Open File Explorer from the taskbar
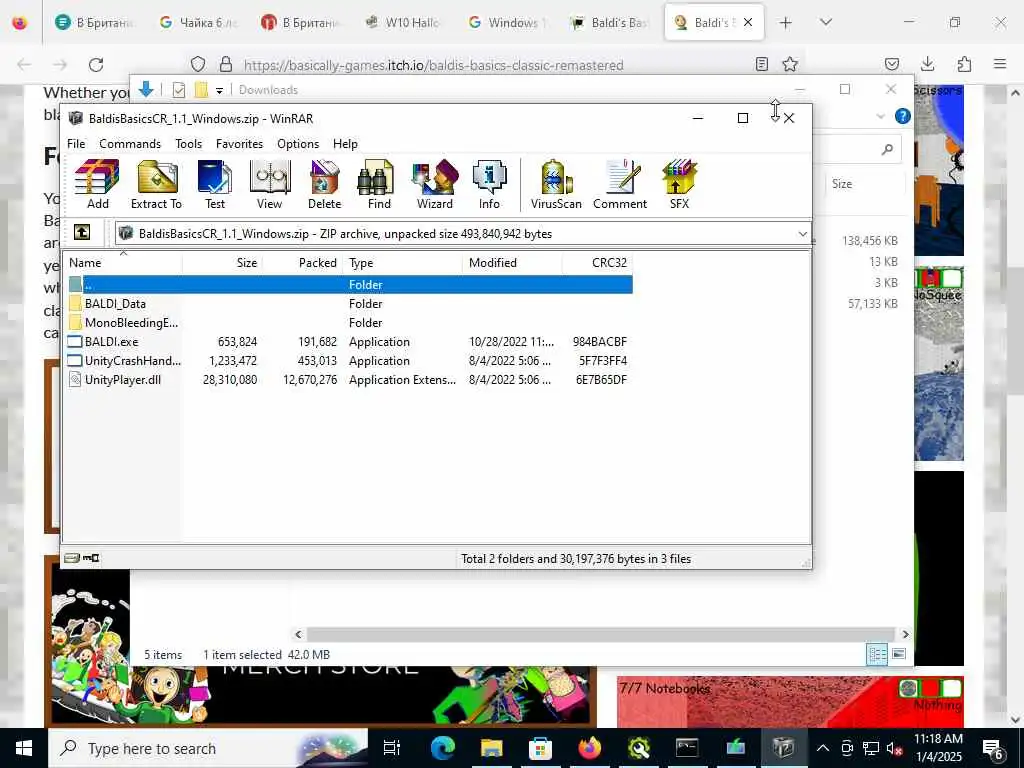 pyautogui.click(x=491, y=748)
